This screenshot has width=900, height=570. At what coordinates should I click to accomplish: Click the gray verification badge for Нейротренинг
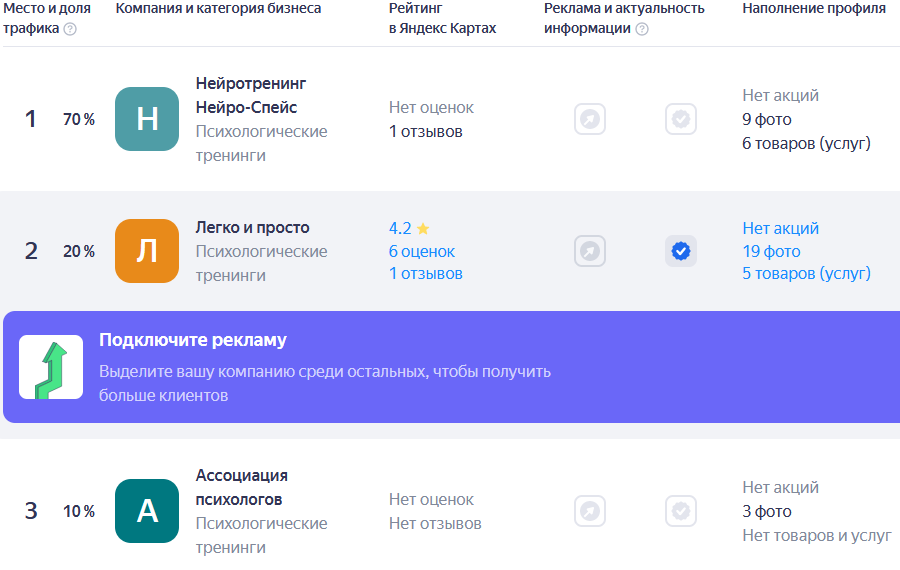point(681,119)
